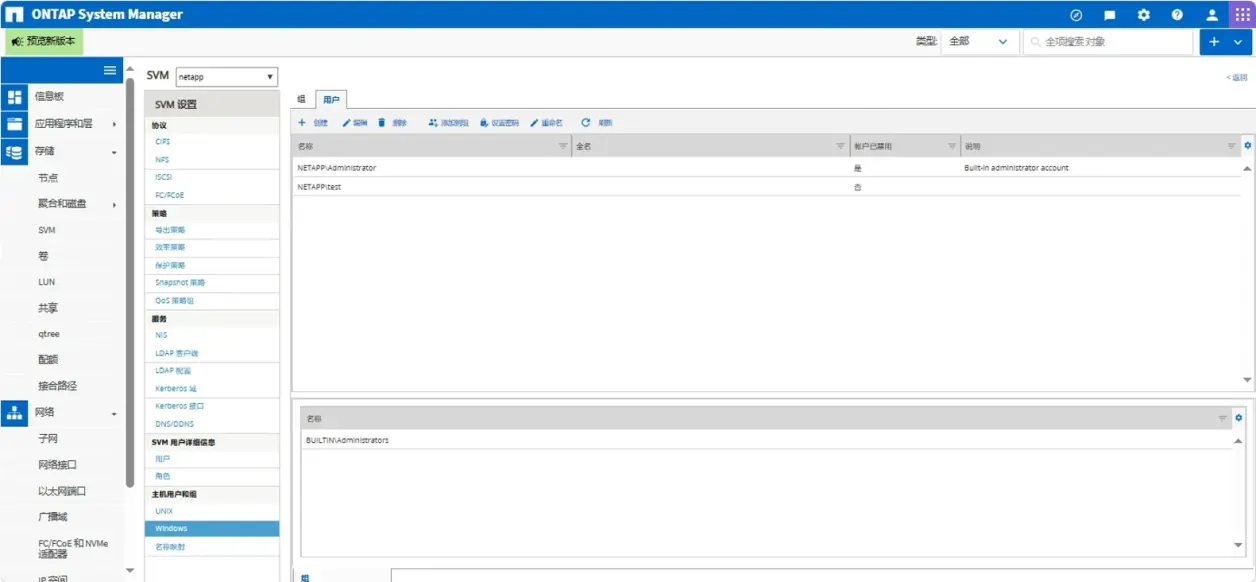This screenshot has width=1256, height=582.
Task: Select BUILTIN\Administrators group row
Action: tap(767, 440)
